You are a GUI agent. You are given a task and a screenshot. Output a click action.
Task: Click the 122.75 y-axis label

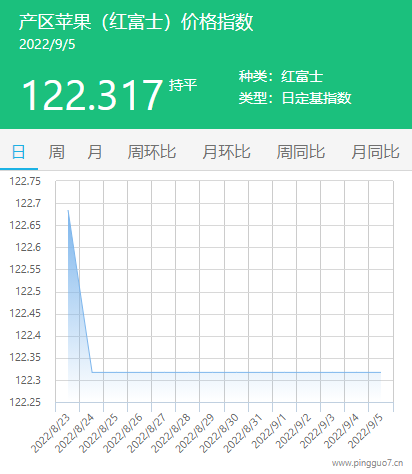tap(25, 181)
